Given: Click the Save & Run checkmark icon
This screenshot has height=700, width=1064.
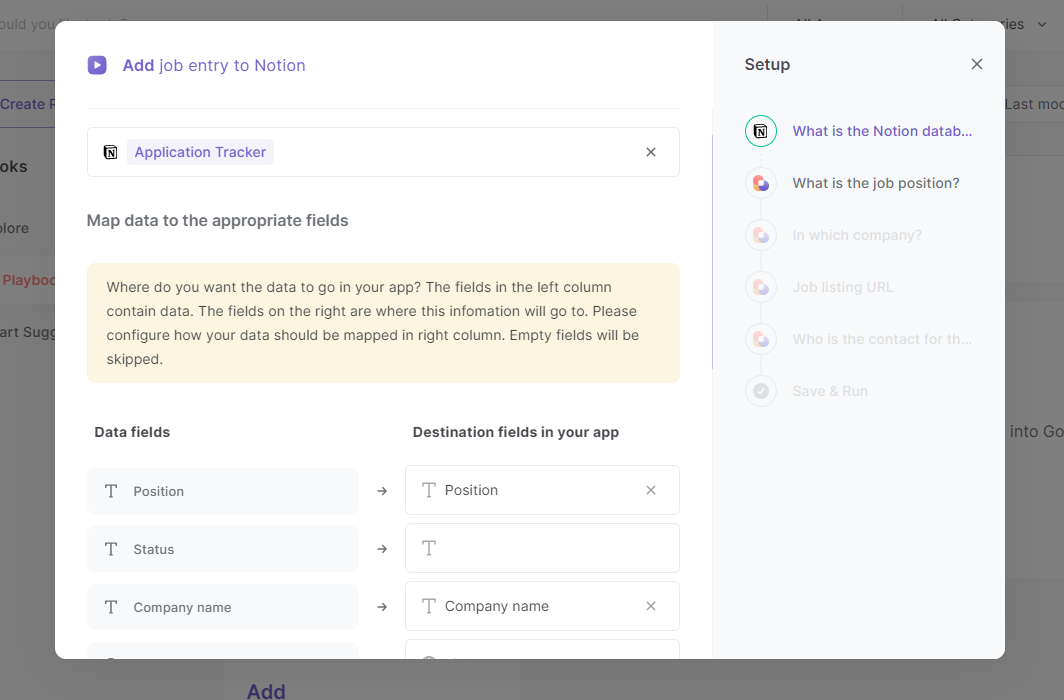Looking at the screenshot, I should [761, 391].
